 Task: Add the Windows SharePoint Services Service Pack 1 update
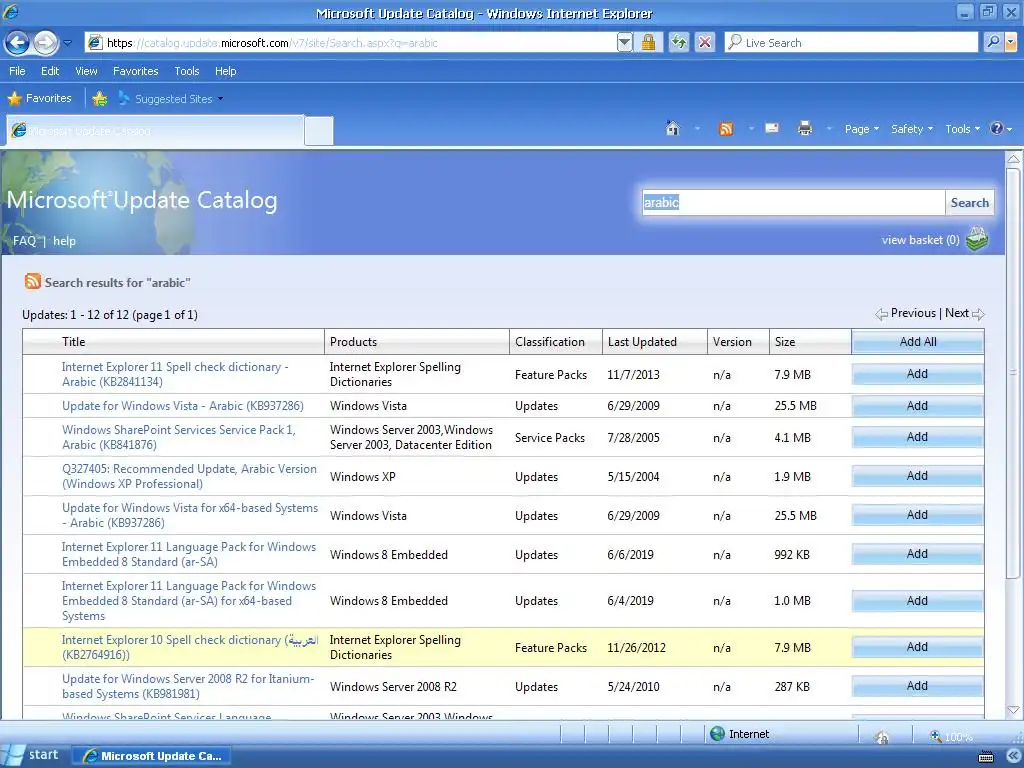(917, 437)
